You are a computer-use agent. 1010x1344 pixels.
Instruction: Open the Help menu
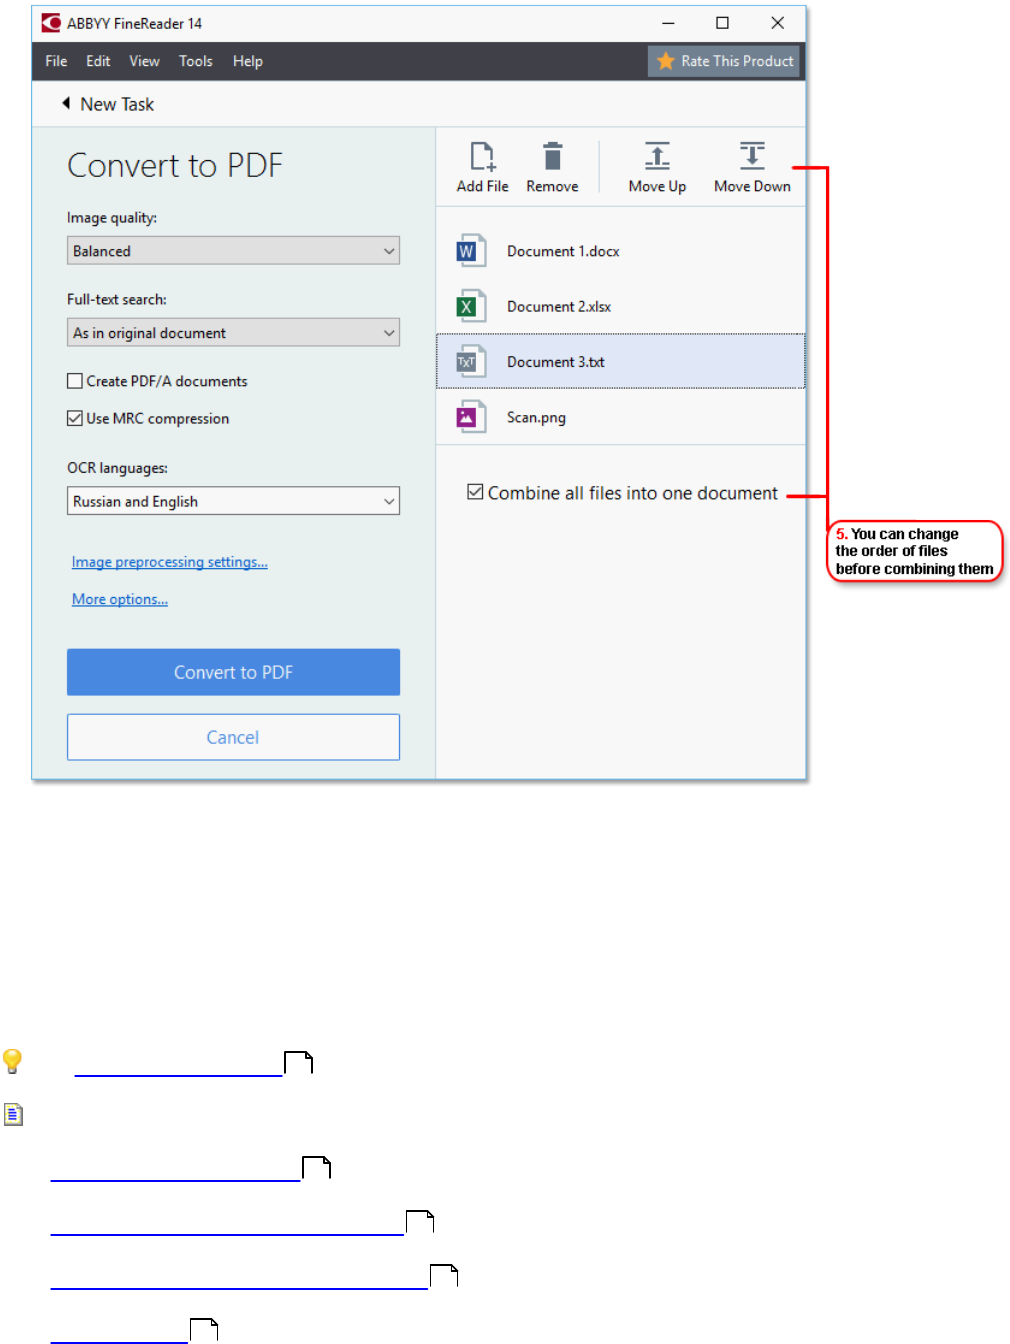(x=248, y=61)
